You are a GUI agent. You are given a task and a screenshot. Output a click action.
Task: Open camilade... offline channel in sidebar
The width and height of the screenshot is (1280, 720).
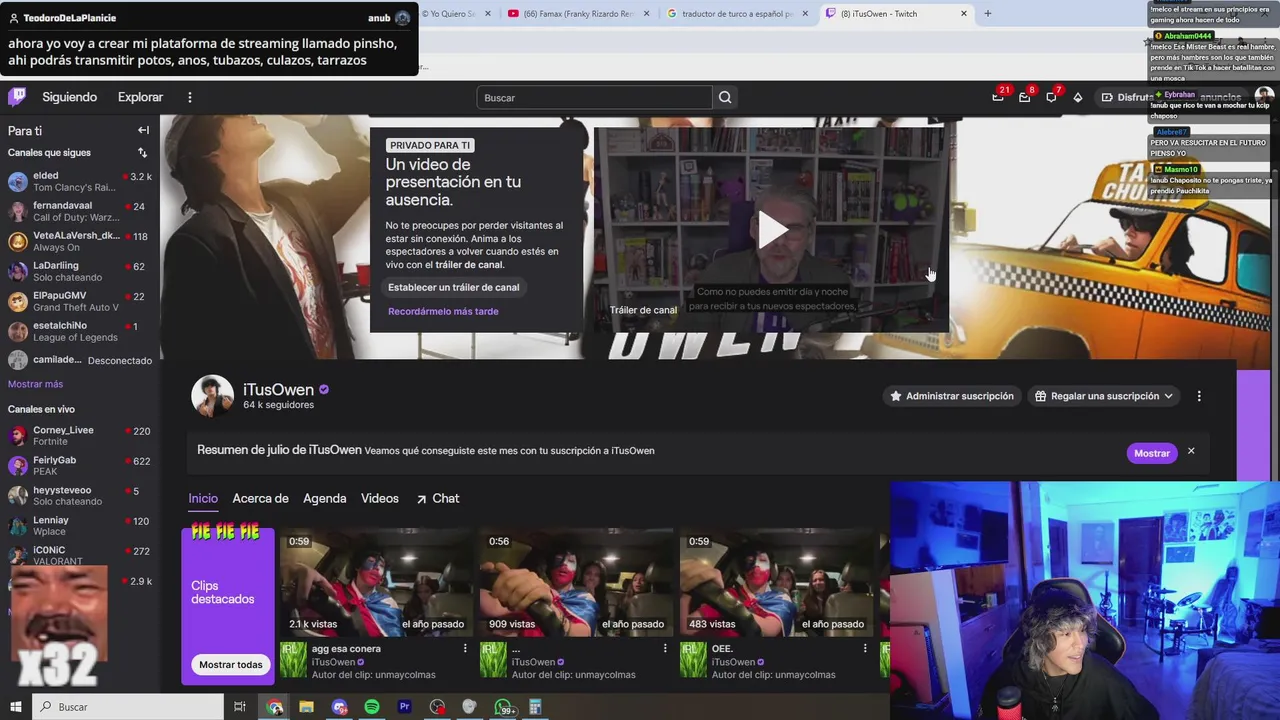click(80, 360)
